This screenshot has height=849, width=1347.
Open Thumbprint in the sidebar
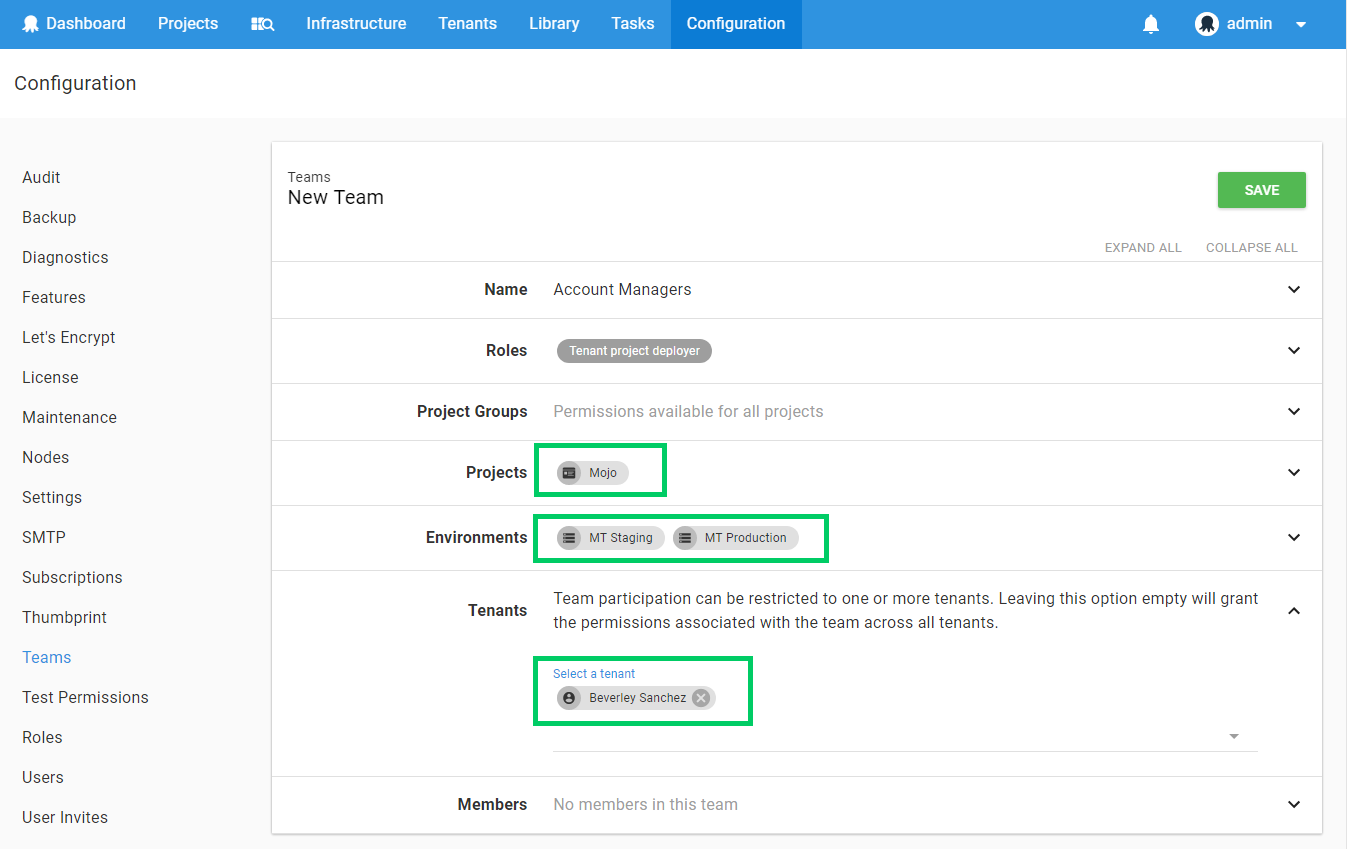click(x=65, y=618)
